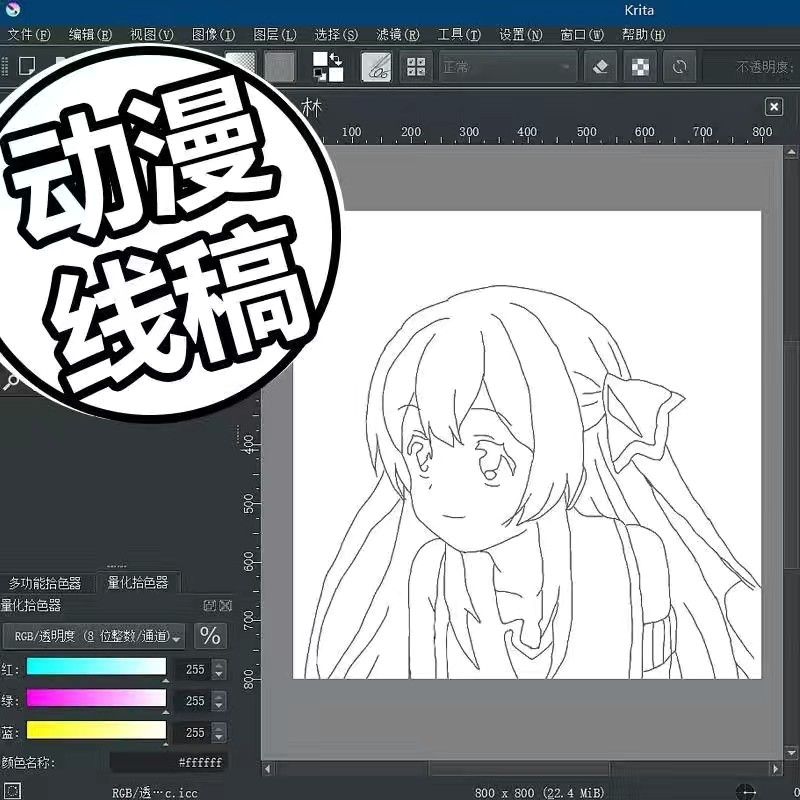Image resolution: width=800 pixels, height=800 pixels.
Task: Decrease the 红 value with the down arrow
Action: [x=219, y=674]
